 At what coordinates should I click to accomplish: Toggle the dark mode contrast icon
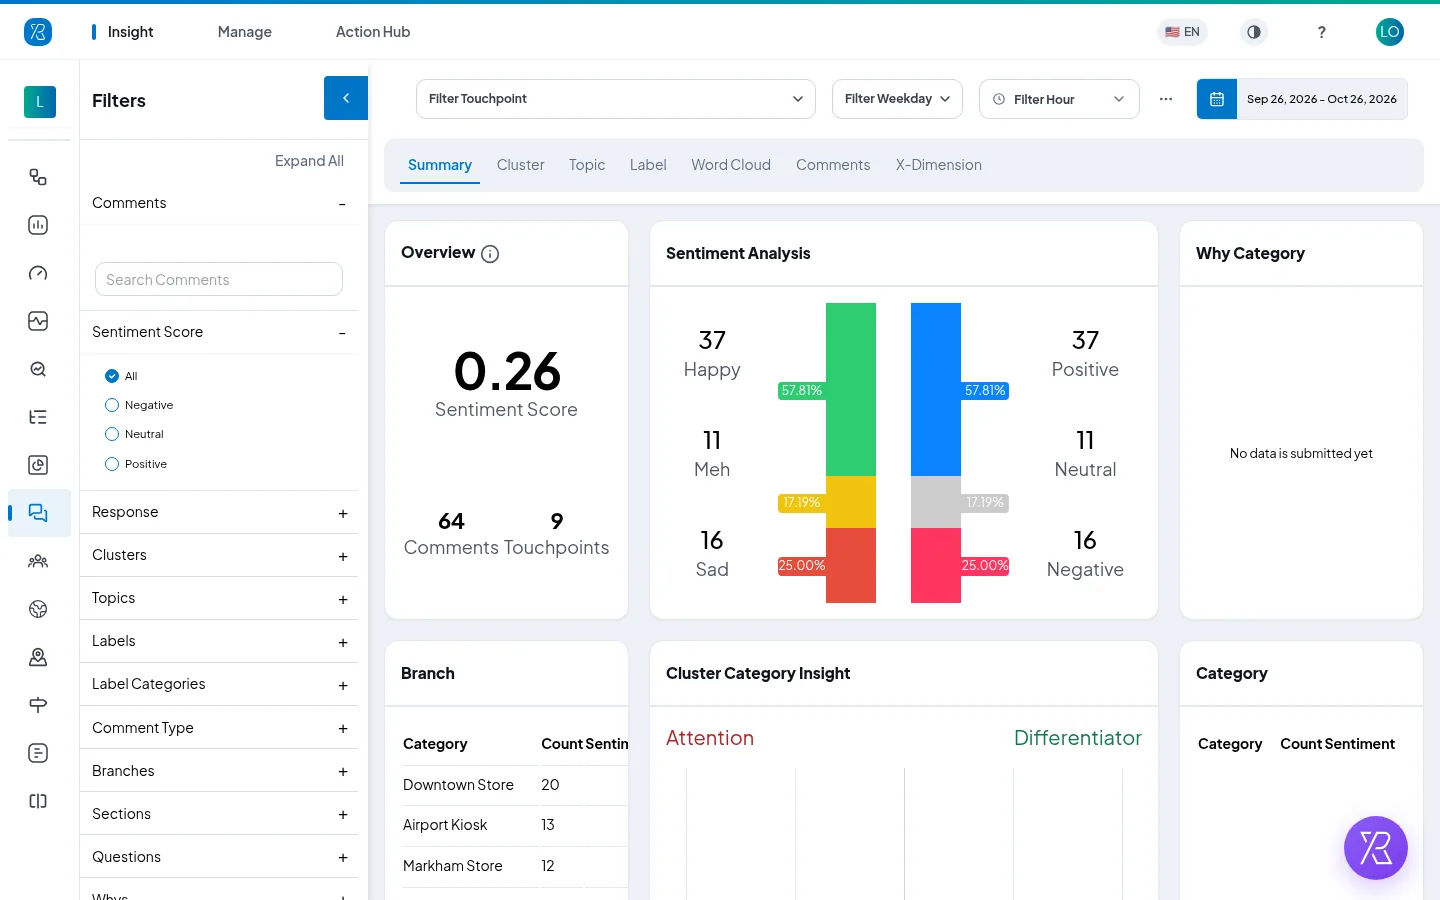click(x=1254, y=32)
